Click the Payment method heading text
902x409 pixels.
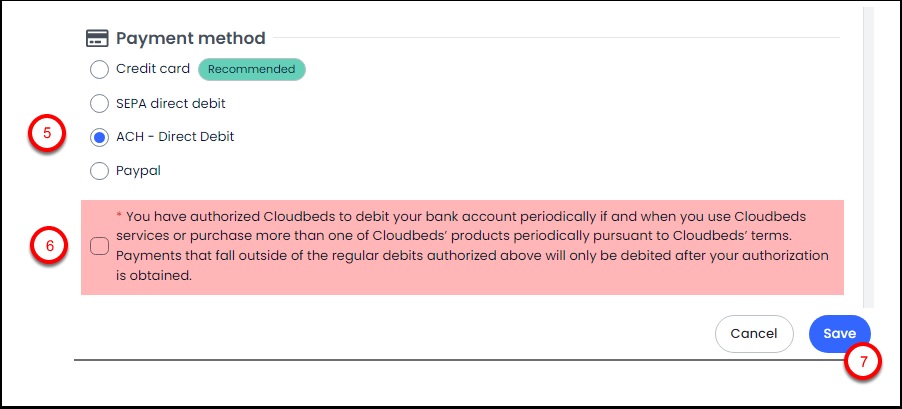pos(191,39)
